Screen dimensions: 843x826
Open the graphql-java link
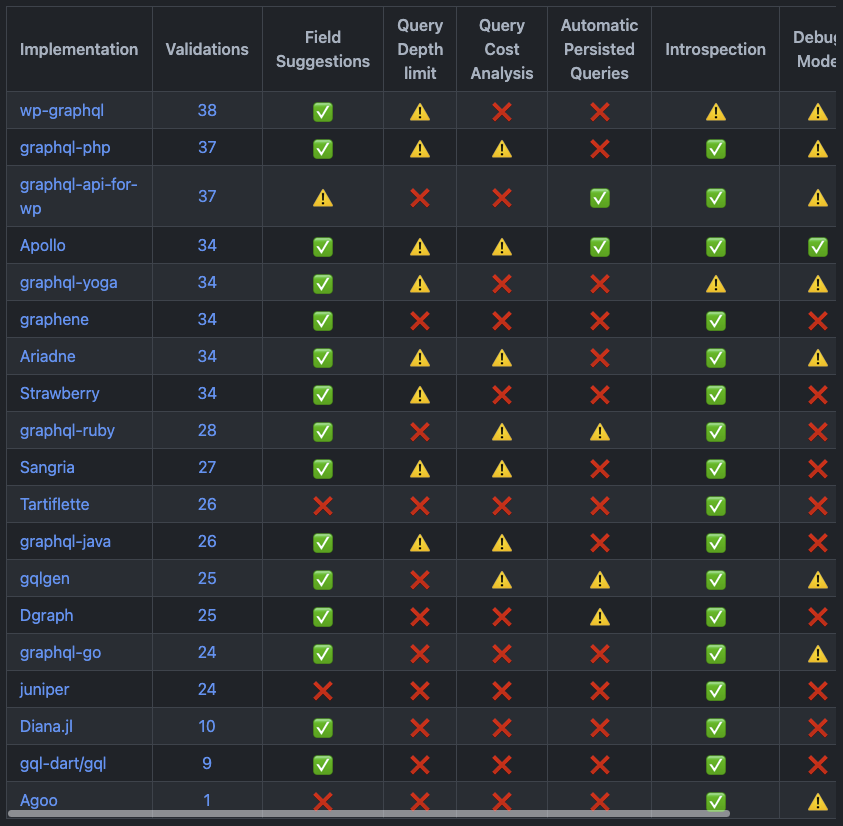point(65,542)
